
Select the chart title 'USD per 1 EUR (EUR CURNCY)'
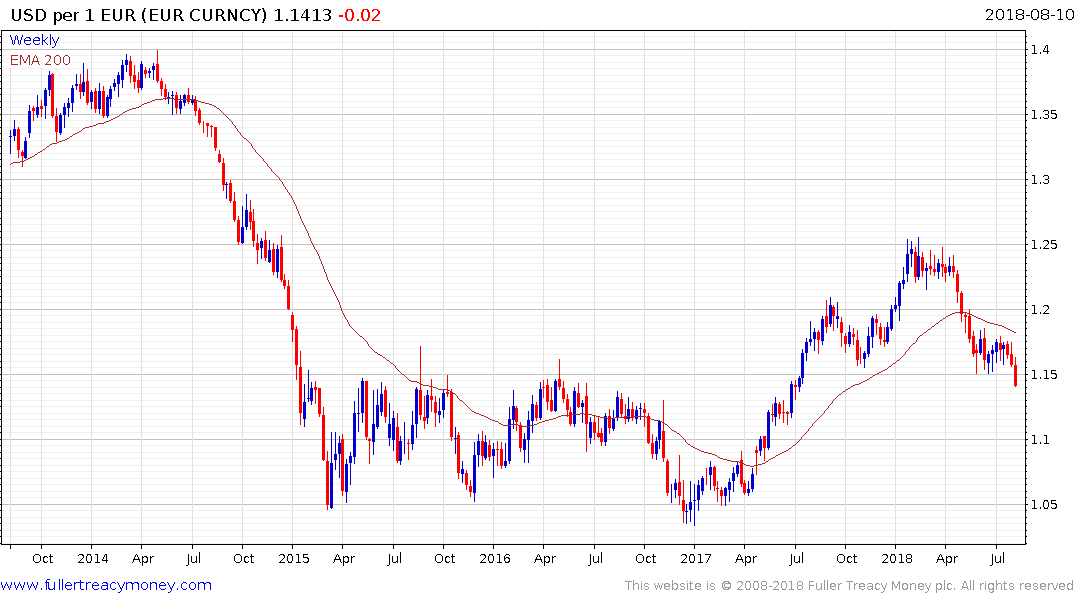[138, 15]
